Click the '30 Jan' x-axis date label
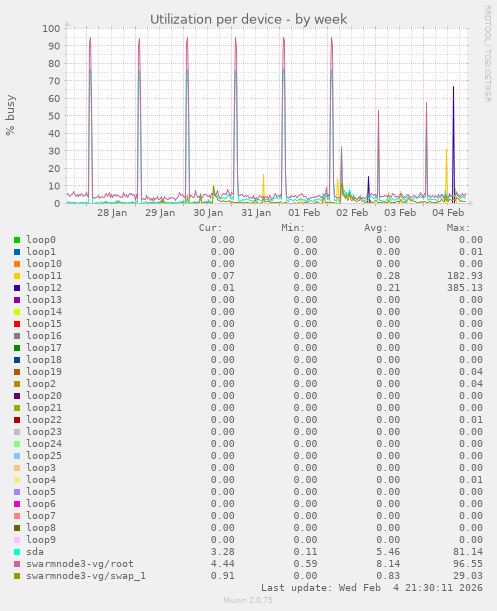497x611 pixels. click(x=208, y=213)
